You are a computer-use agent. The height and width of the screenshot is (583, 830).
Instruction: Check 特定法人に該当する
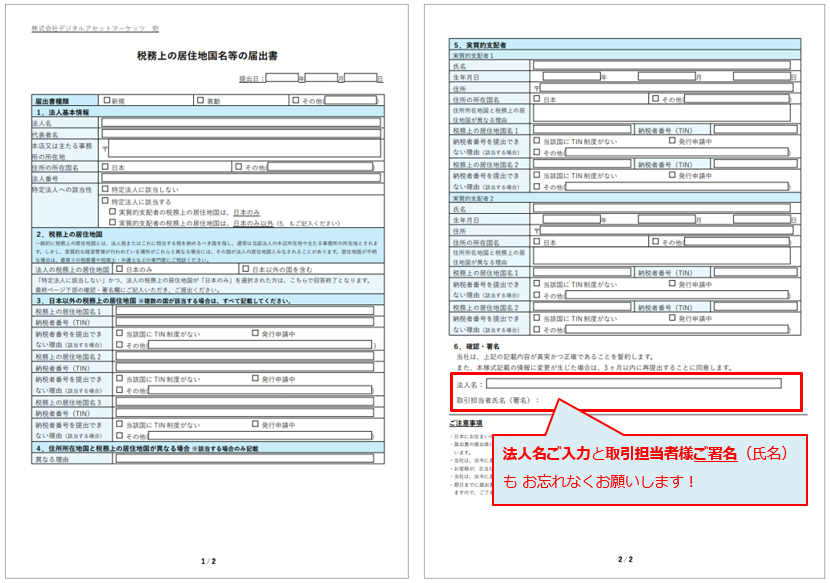[105, 201]
